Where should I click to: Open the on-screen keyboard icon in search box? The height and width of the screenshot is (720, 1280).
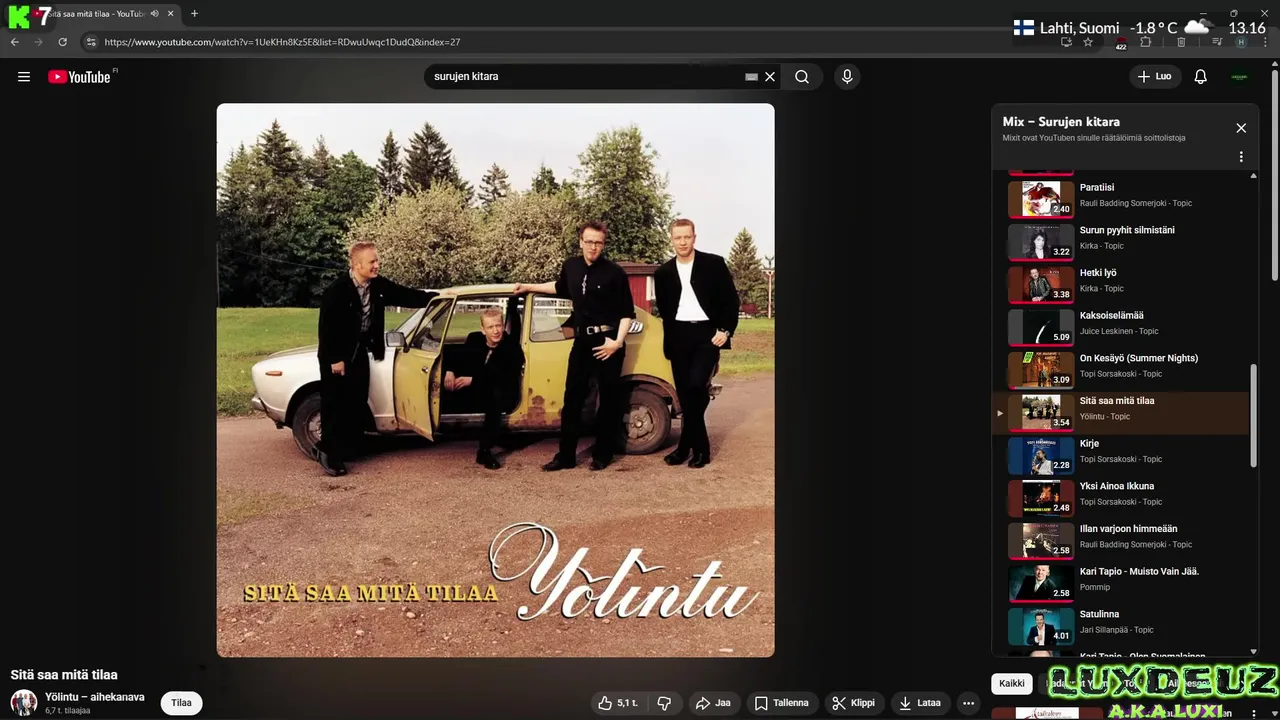(x=751, y=77)
